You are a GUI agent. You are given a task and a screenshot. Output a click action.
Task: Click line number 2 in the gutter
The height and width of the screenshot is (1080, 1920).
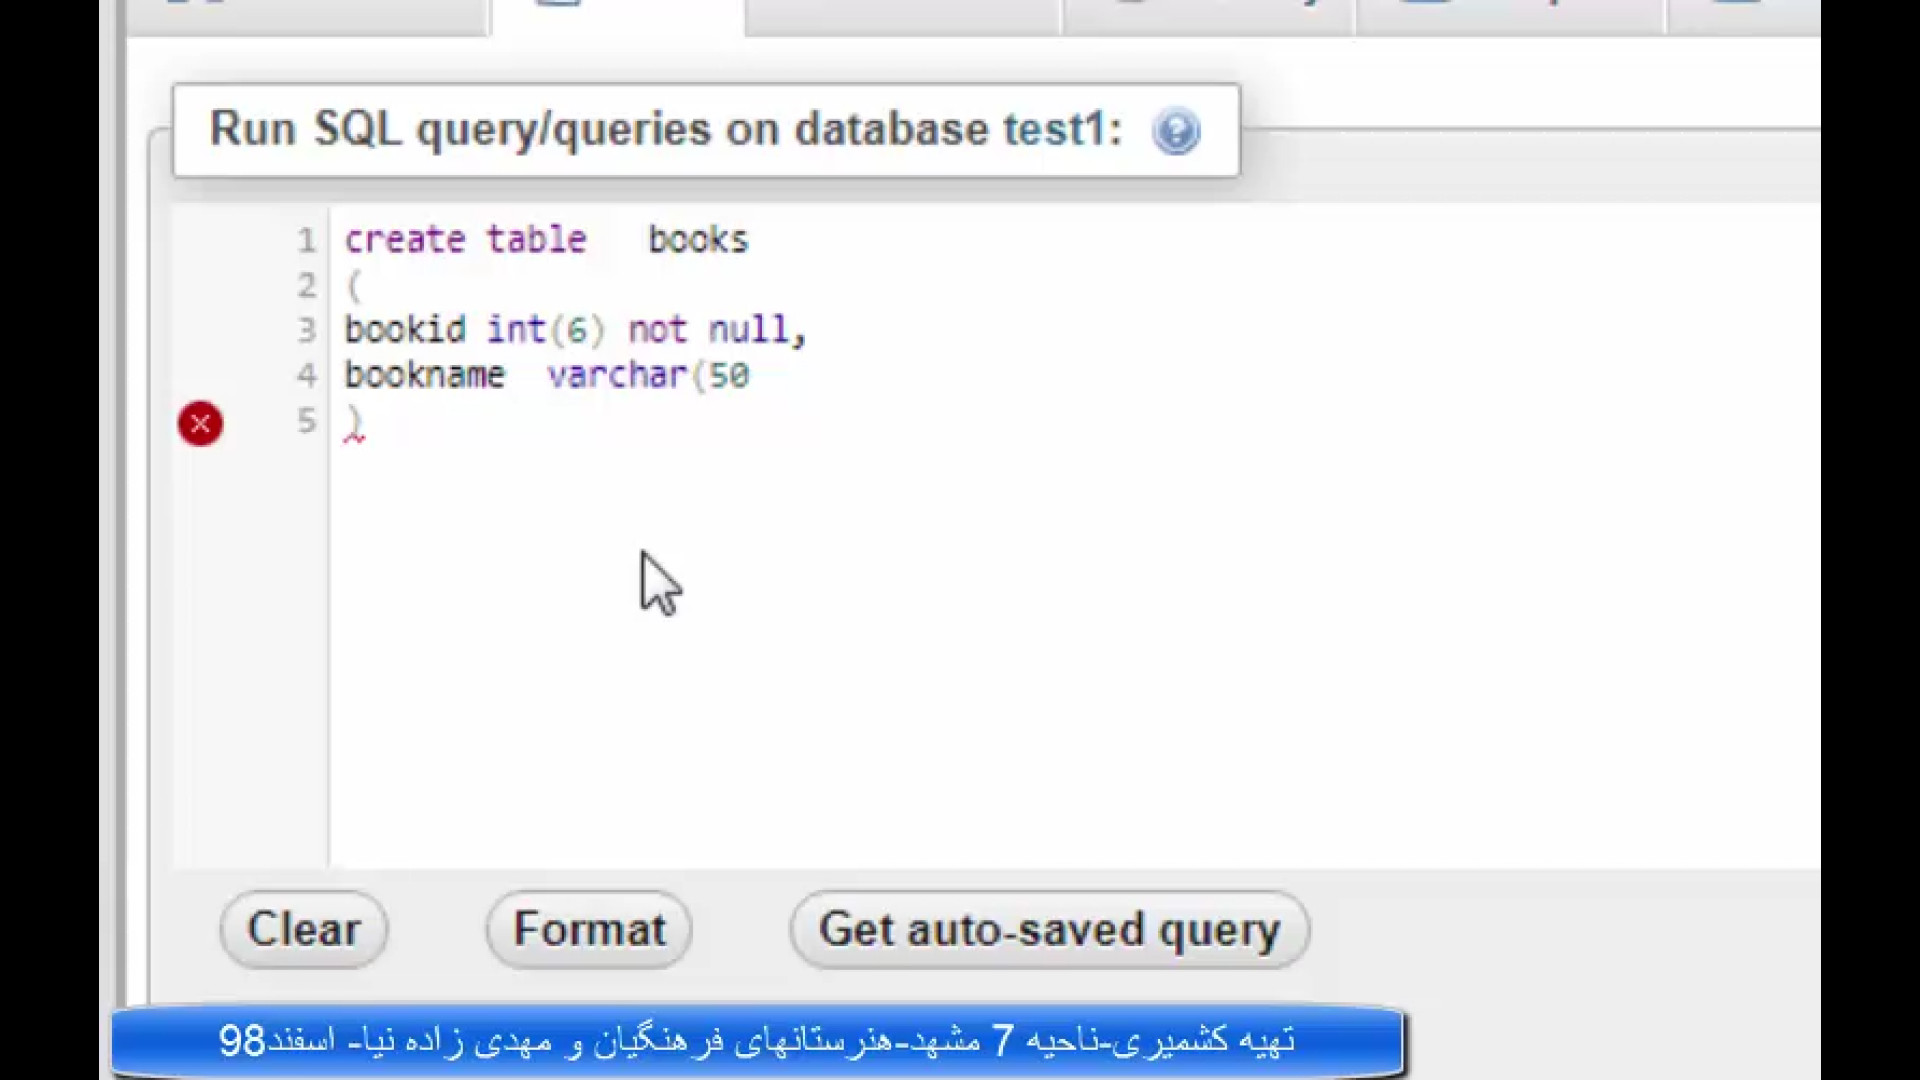click(x=306, y=286)
